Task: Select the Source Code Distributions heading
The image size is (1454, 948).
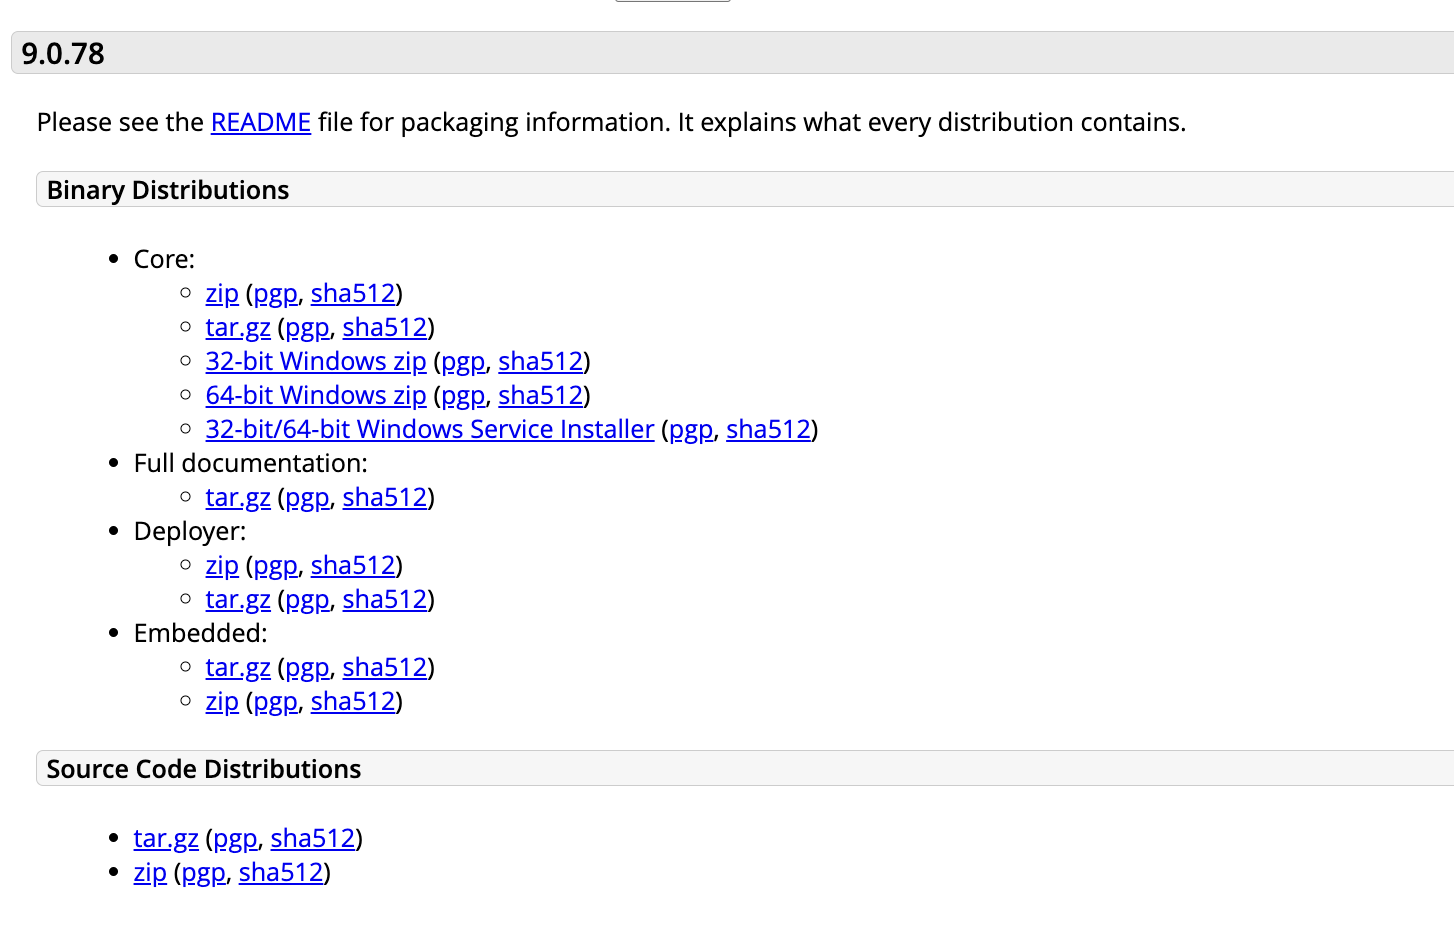Action: (x=204, y=769)
